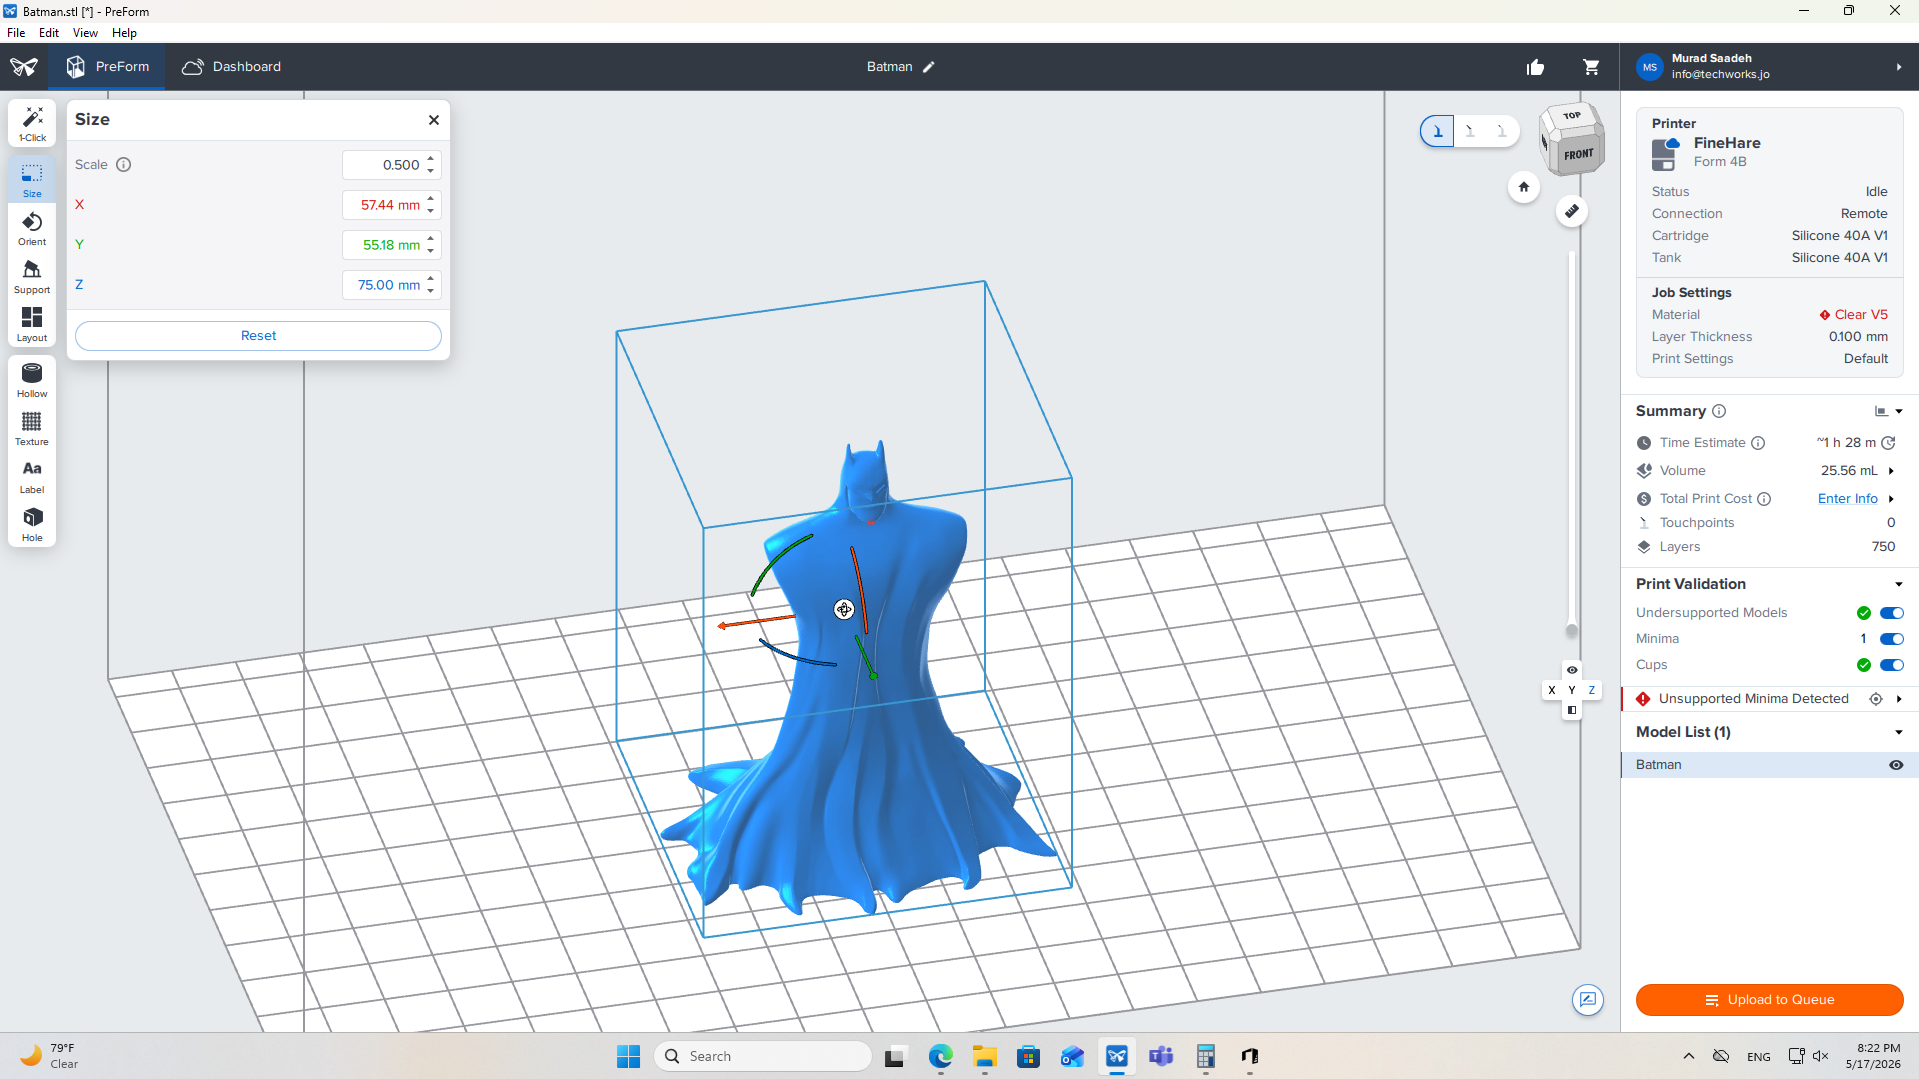Select the Hollow tool
The width and height of the screenshot is (1919, 1079).
click(x=32, y=380)
